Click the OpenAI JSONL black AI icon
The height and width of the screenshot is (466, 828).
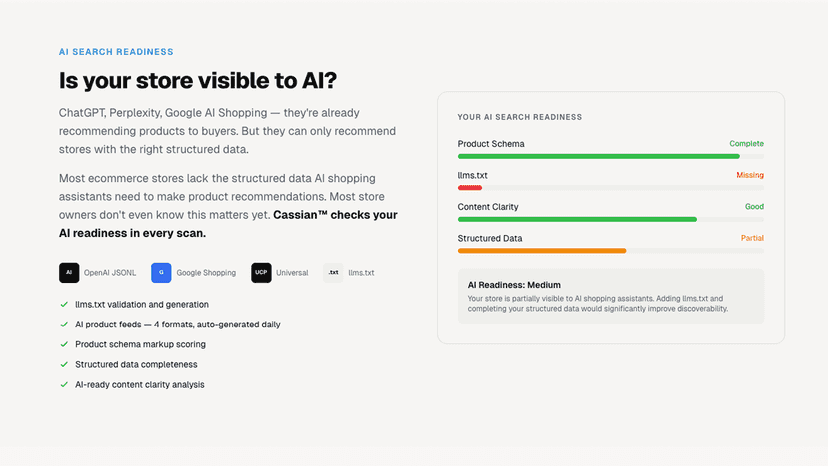69,273
